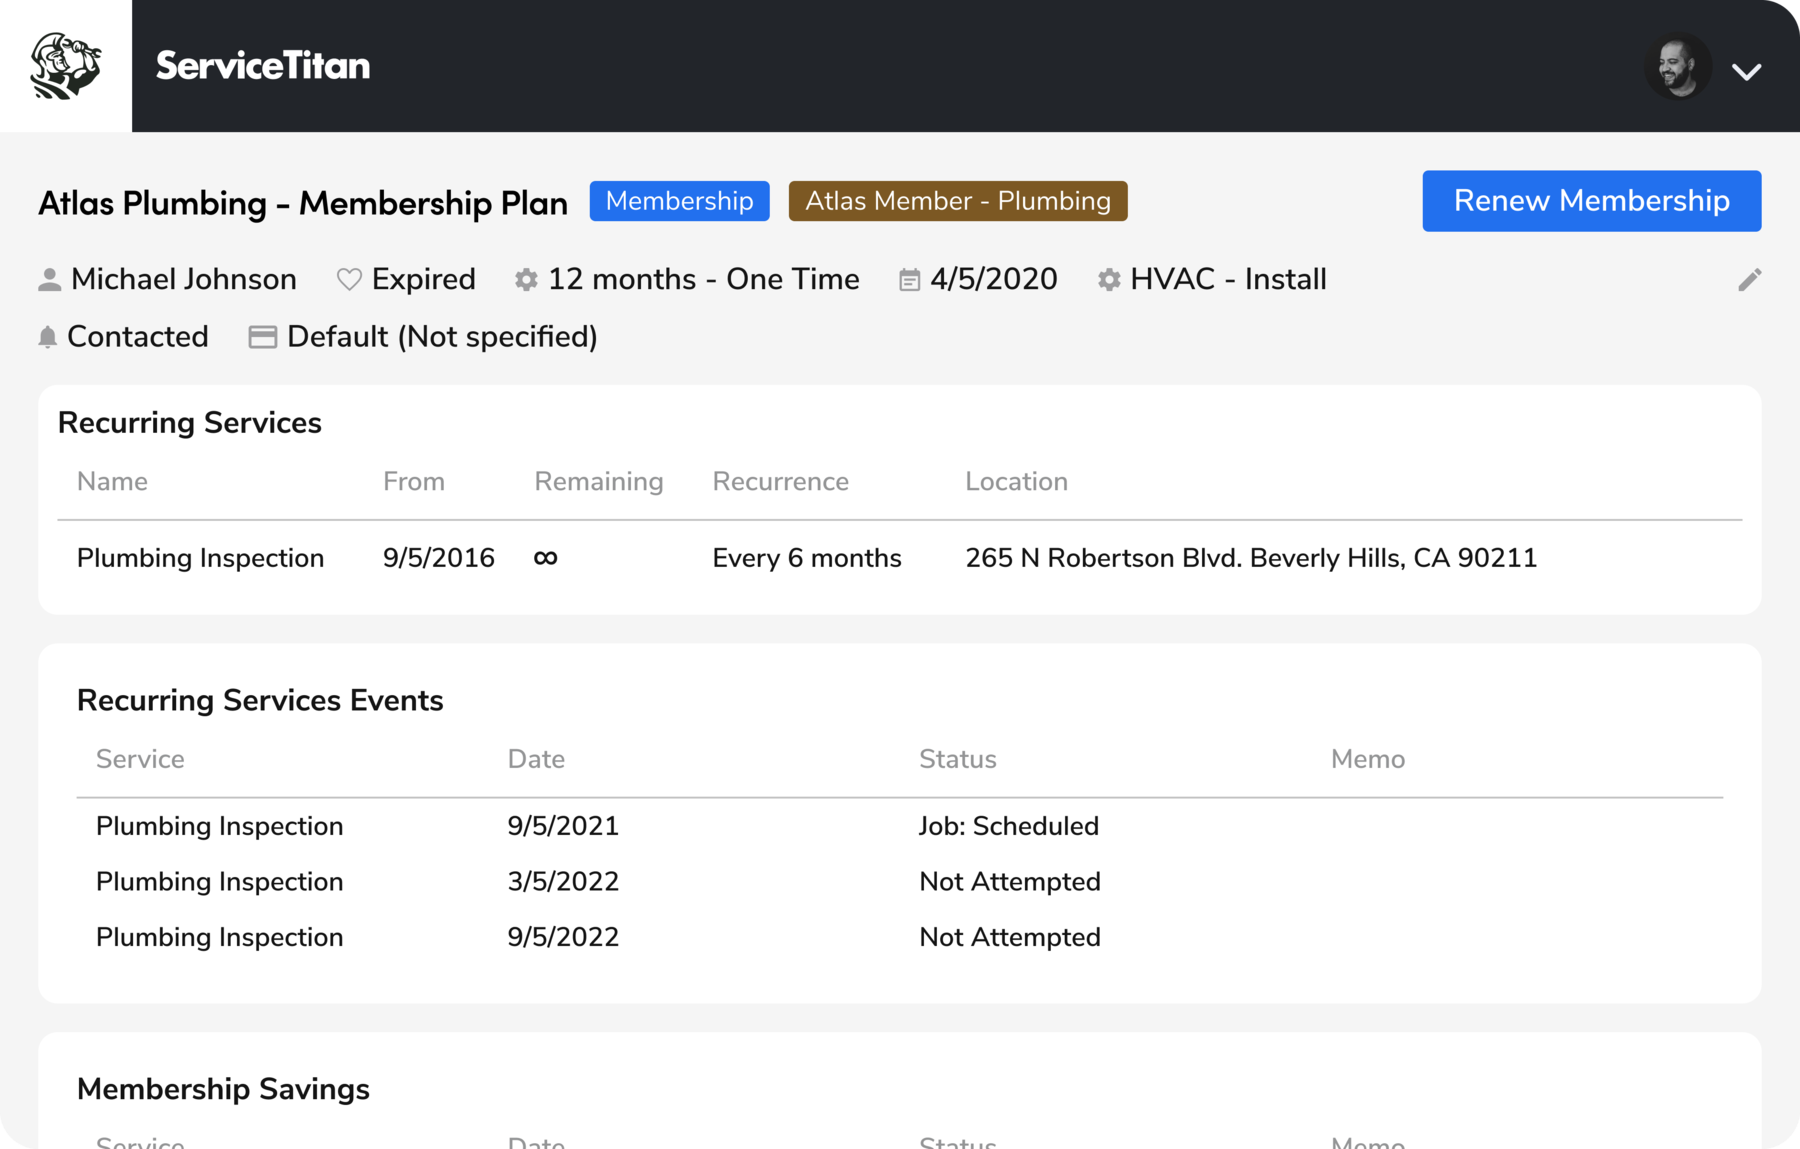Open the Plumbing Inspection recurring service
Viewport: 1800px width, 1149px height.
(199, 558)
